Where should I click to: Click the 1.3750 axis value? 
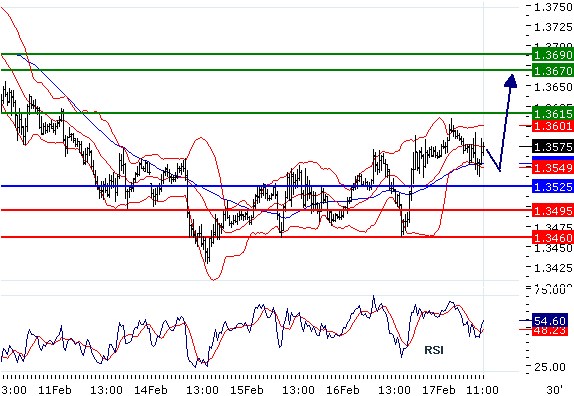(x=553, y=7)
